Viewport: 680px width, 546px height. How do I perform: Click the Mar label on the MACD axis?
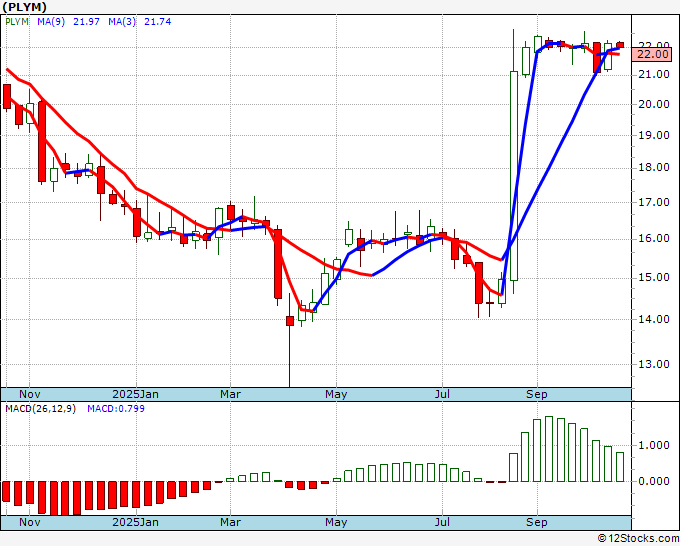[230, 522]
